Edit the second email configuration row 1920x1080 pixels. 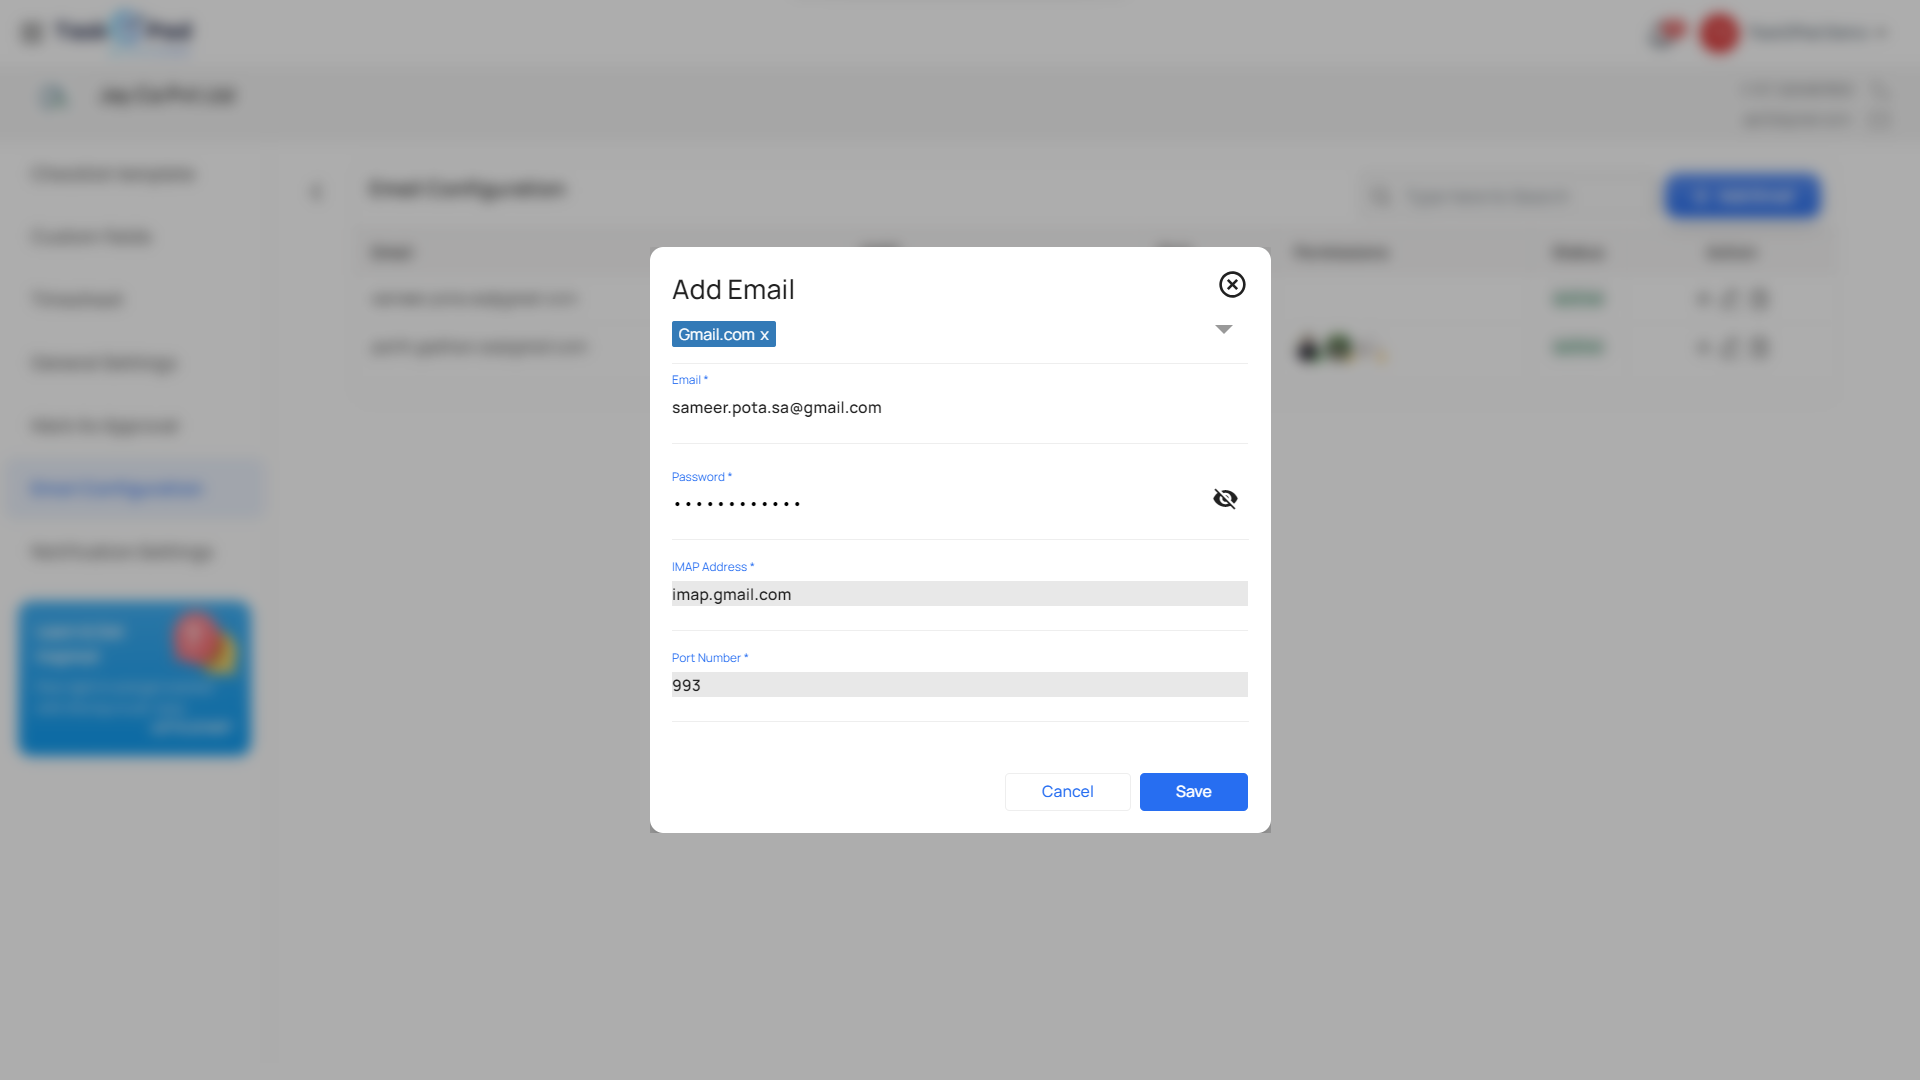coord(1731,348)
